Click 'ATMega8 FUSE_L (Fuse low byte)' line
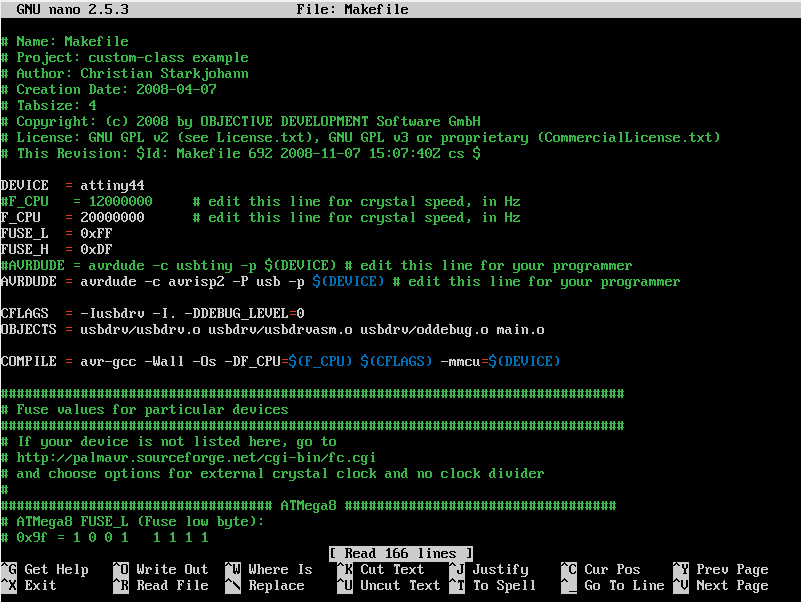This screenshot has width=801, height=602. coord(133,522)
